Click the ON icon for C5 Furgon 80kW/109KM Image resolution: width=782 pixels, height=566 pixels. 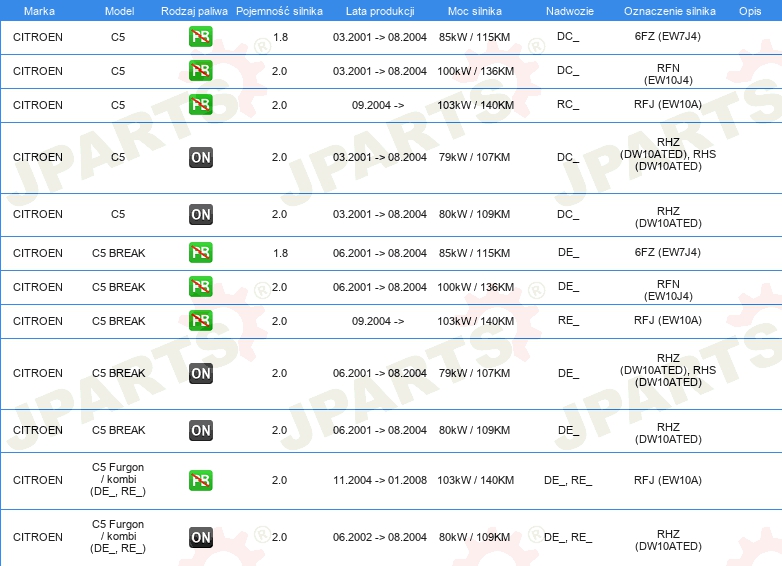pyautogui.click(x=200, y=538)
